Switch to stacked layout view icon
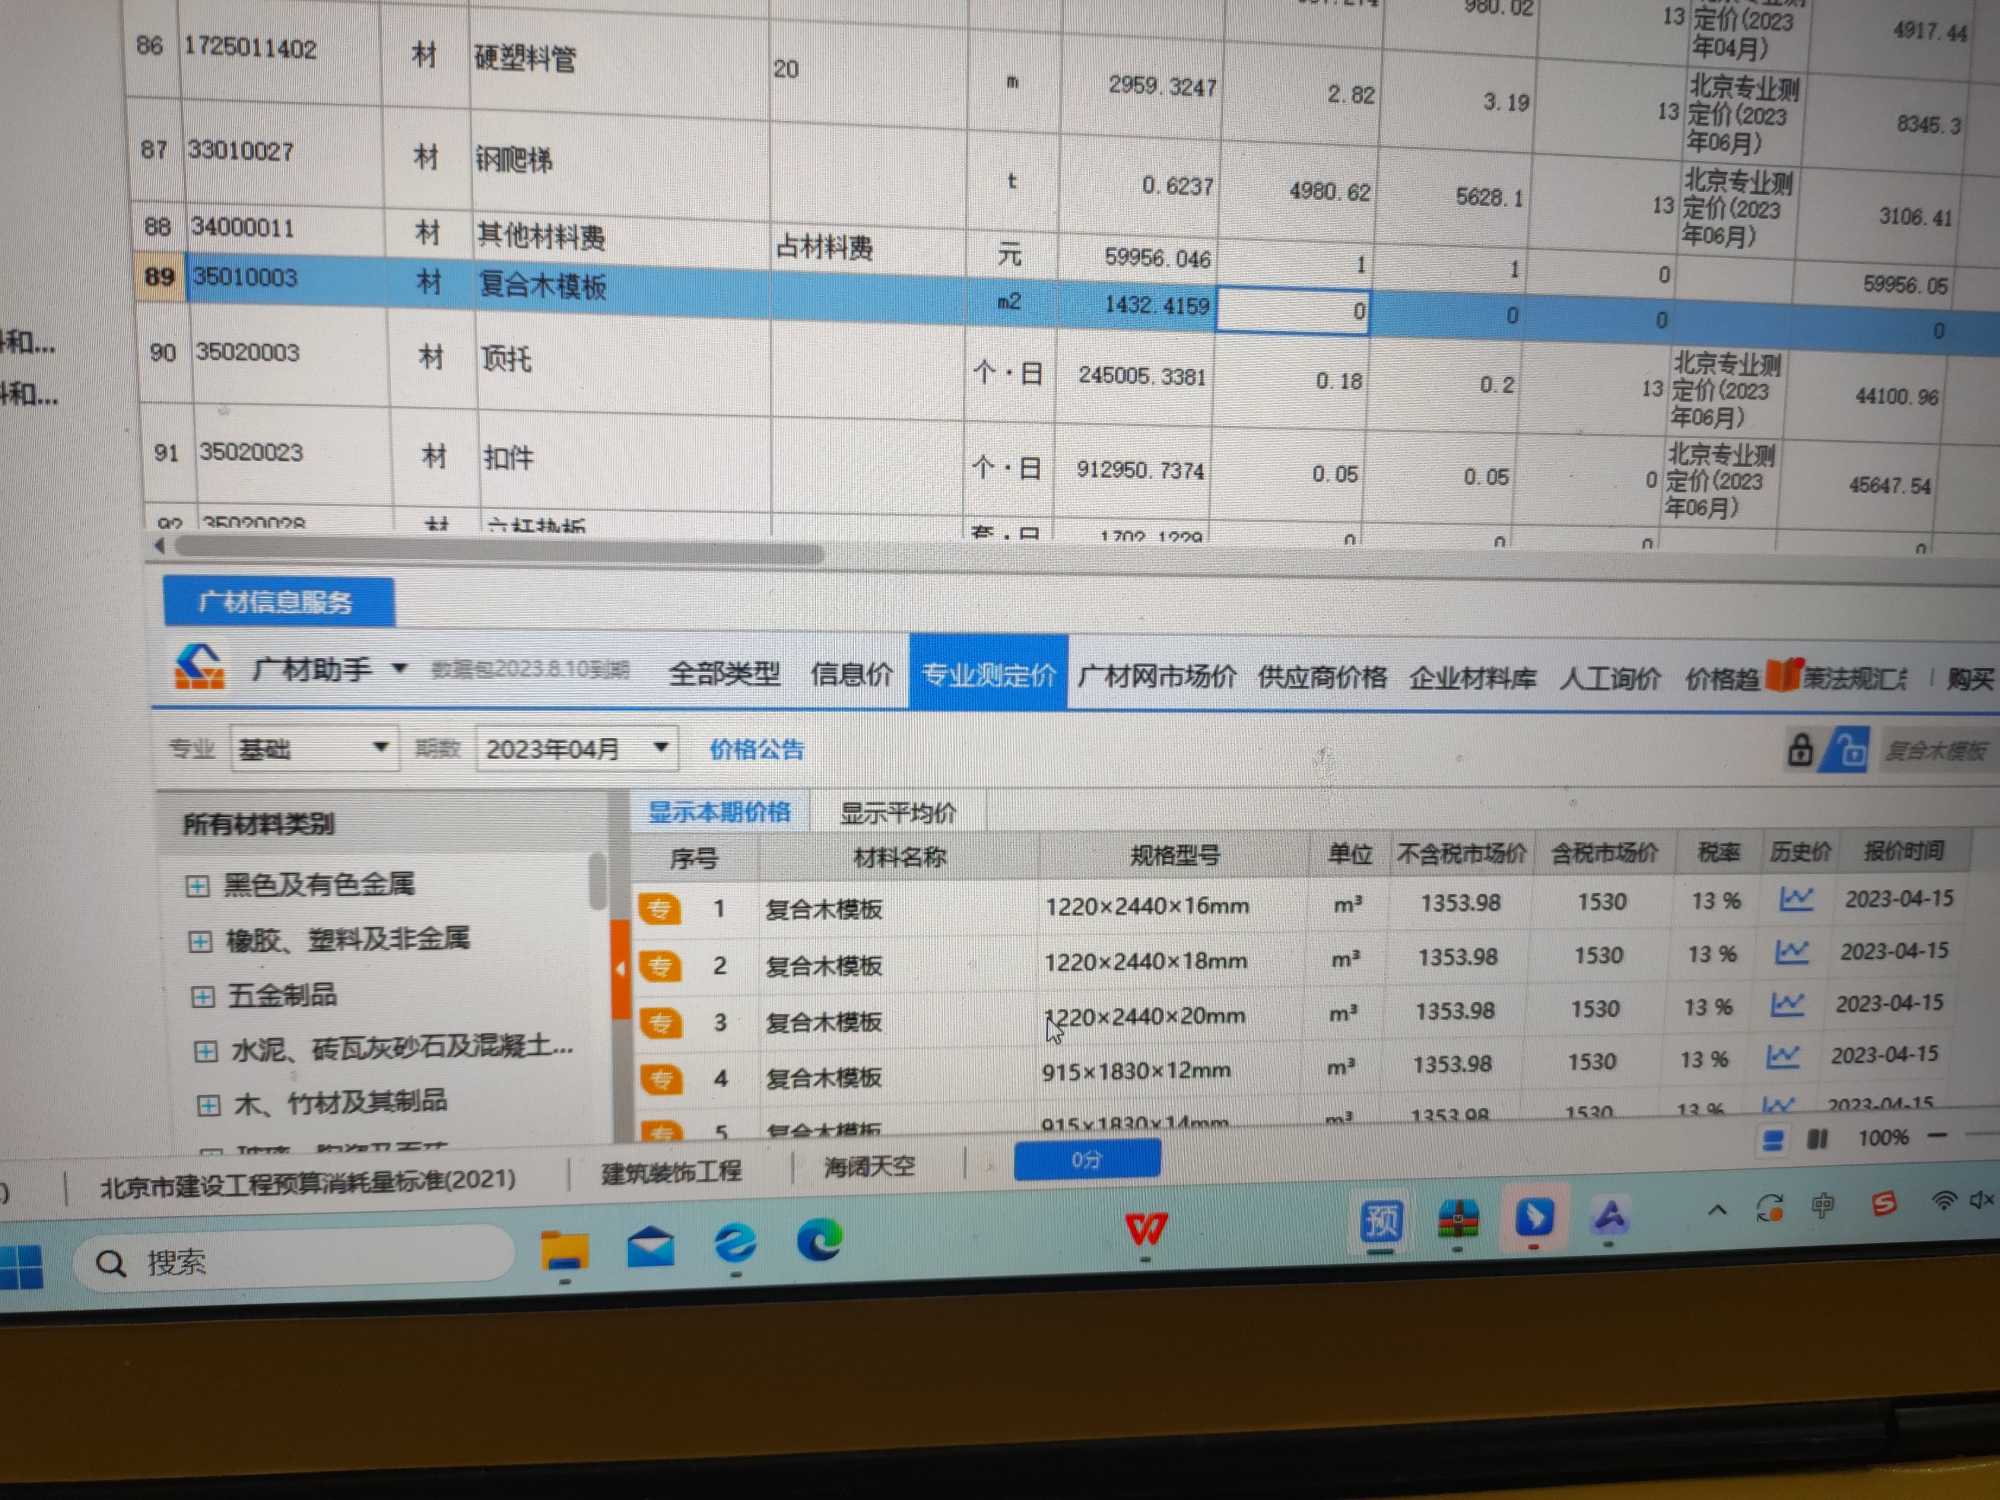Screen dimensions: 2000x1500 coord(1774,1139)
